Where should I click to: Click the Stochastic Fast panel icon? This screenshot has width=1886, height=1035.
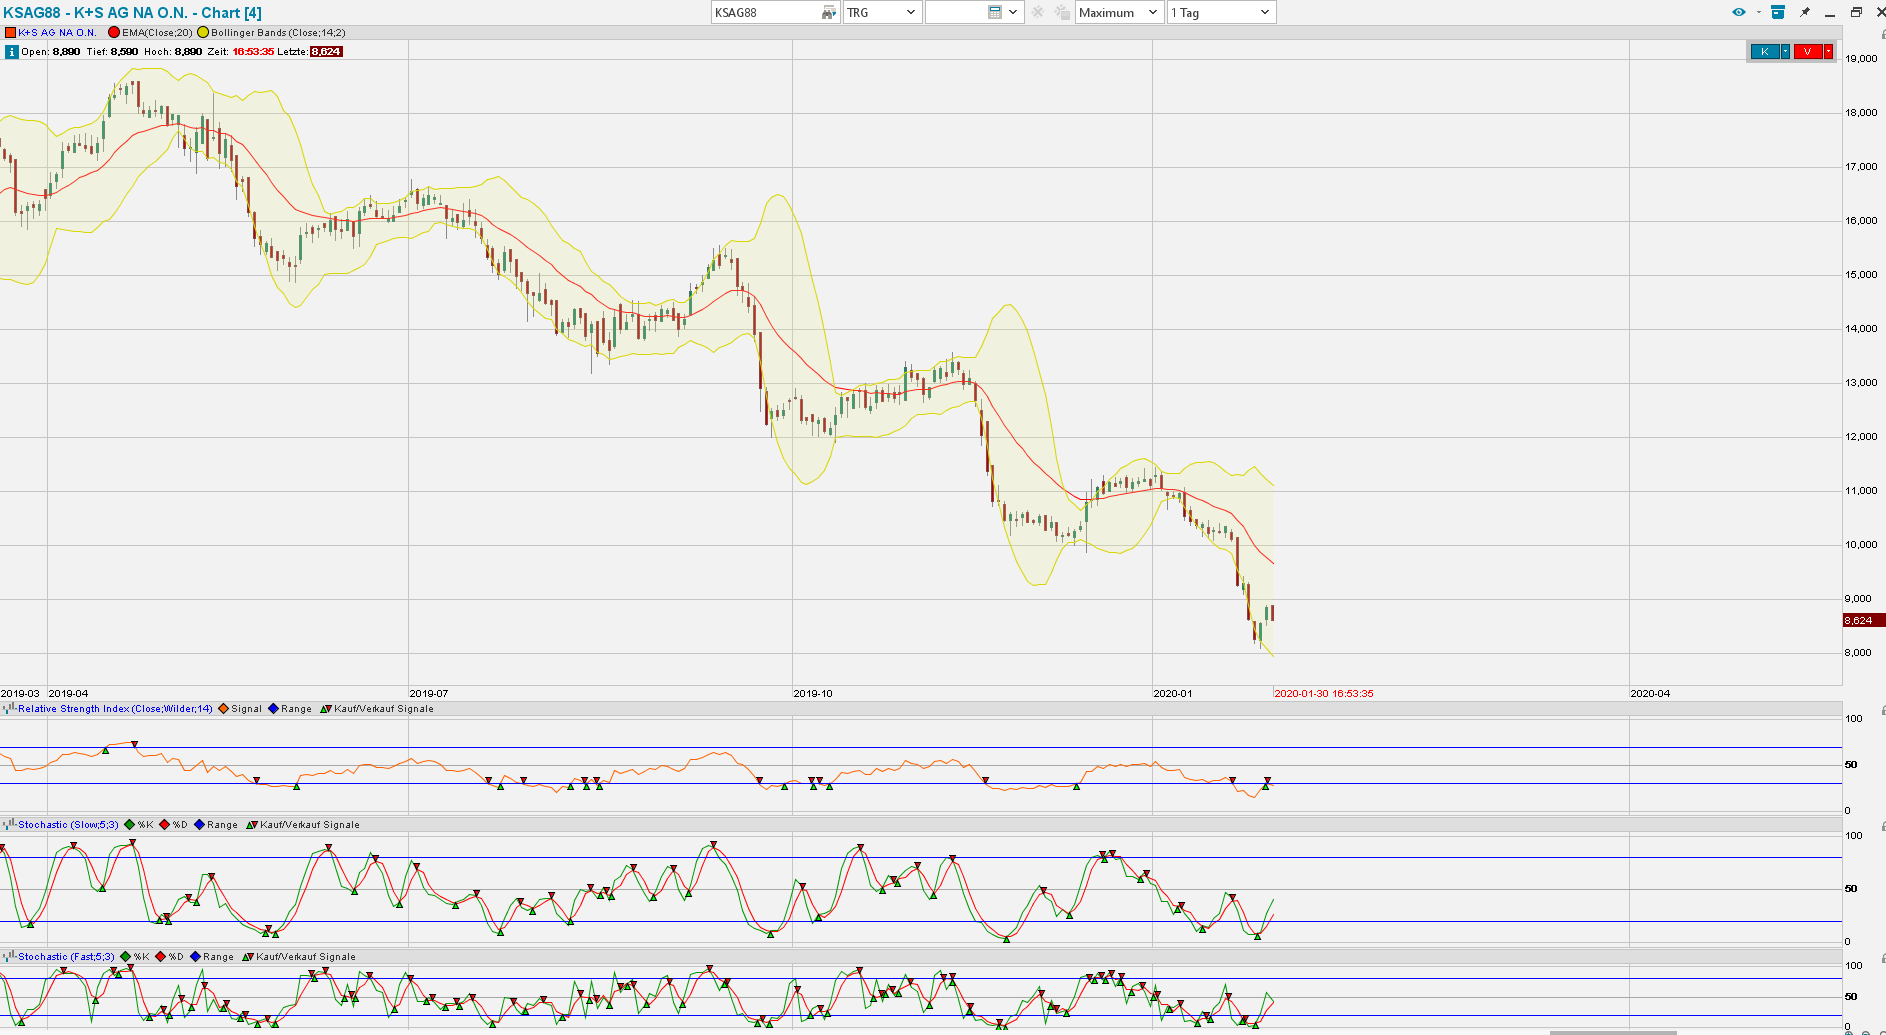tap(9, 957)
